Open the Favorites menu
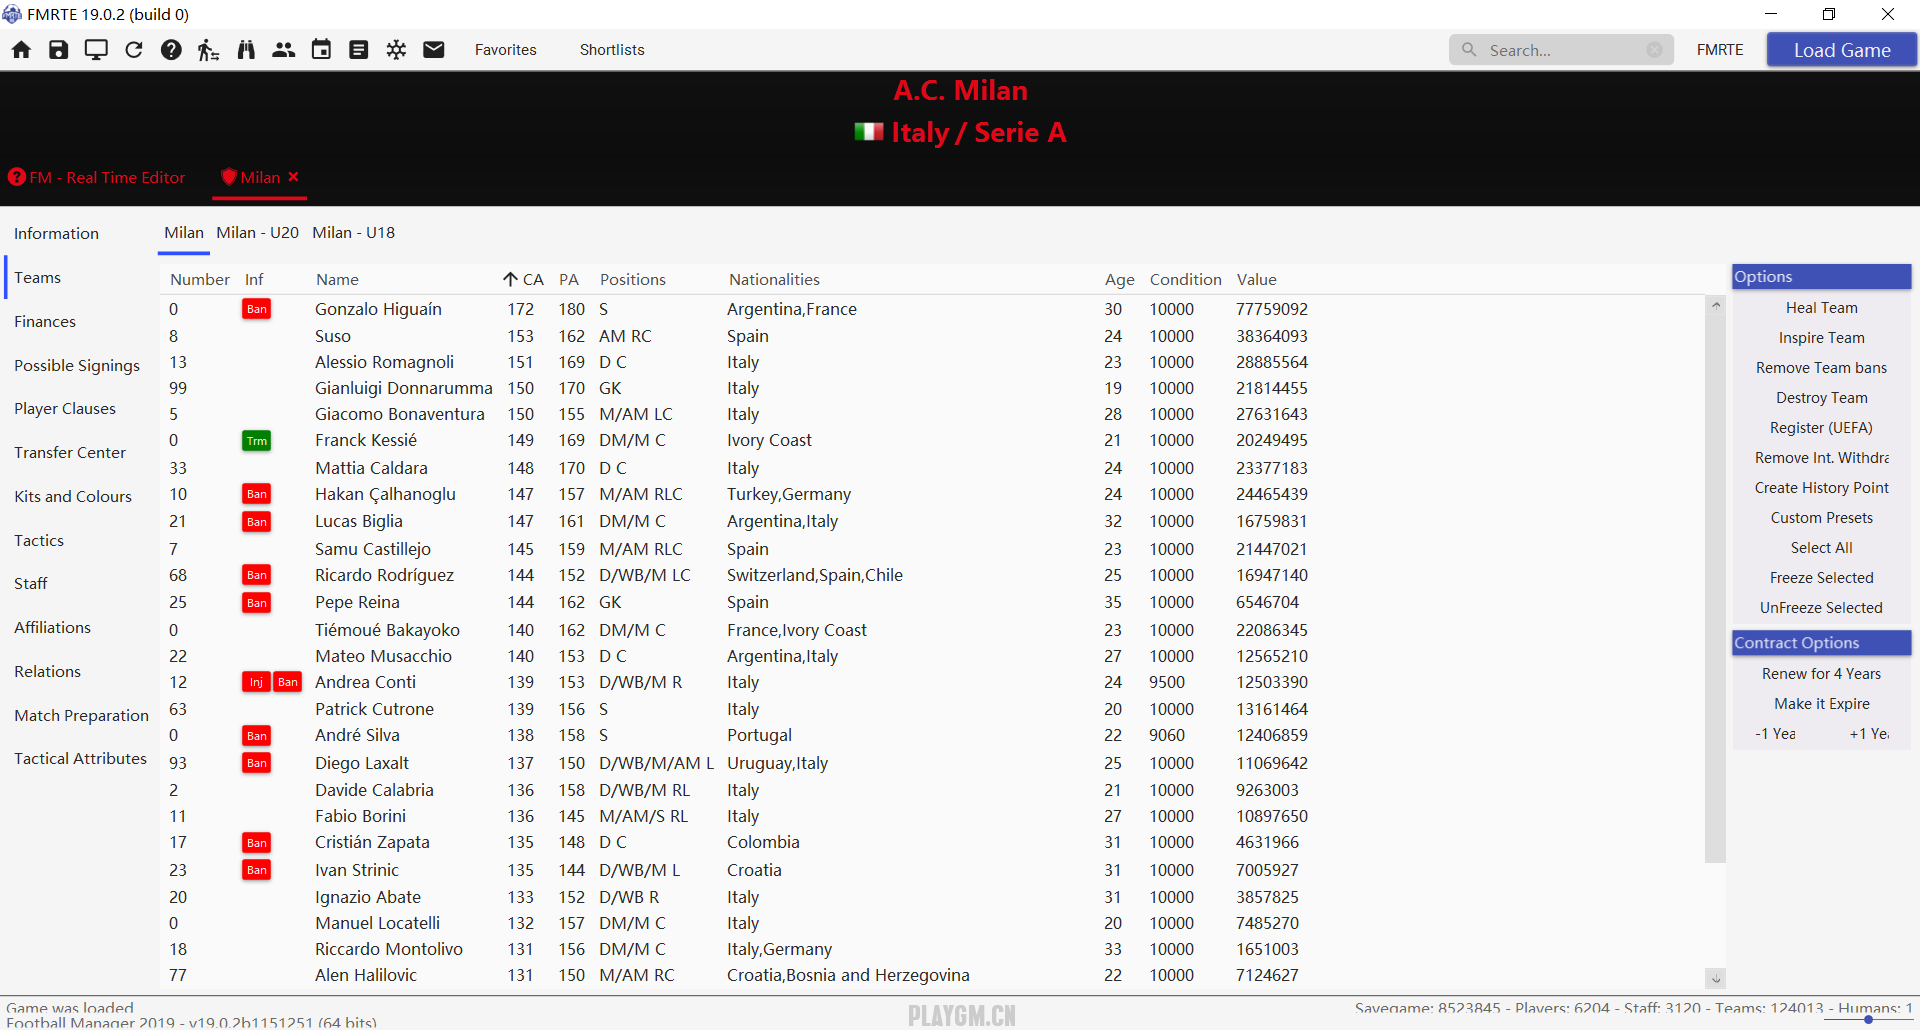Image resolution: width=1920 pixels, height=1030 pixels. [506, 50]
